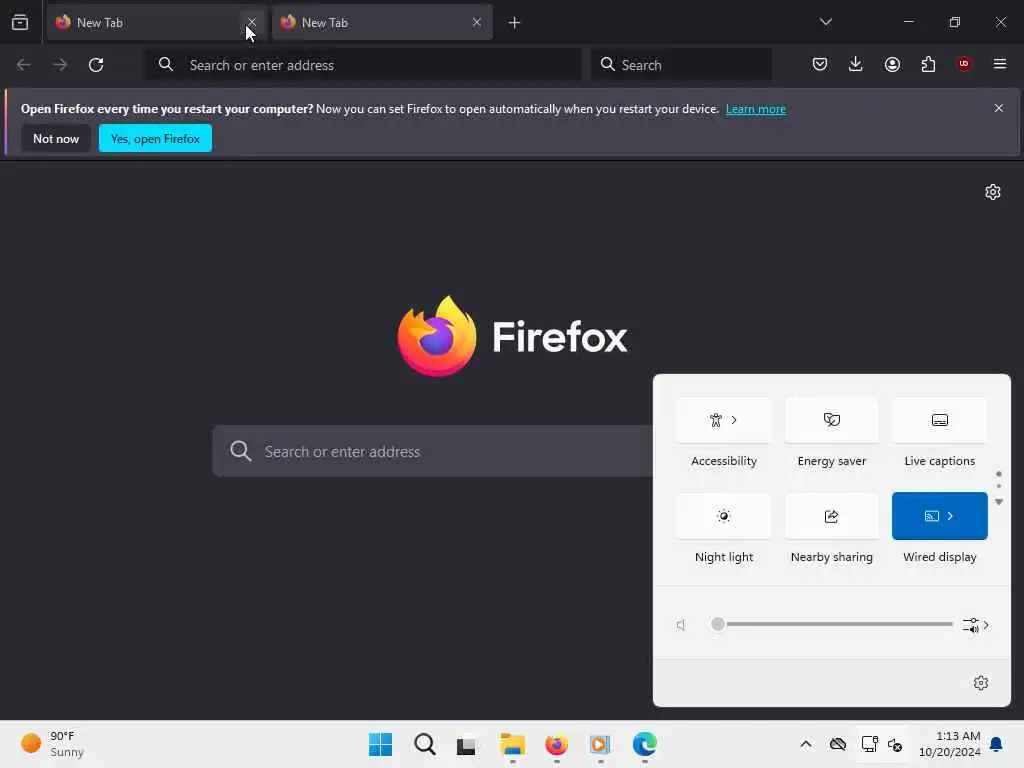Go back one page
This screenshot has height=768, width=1024.
coord(24,65)
